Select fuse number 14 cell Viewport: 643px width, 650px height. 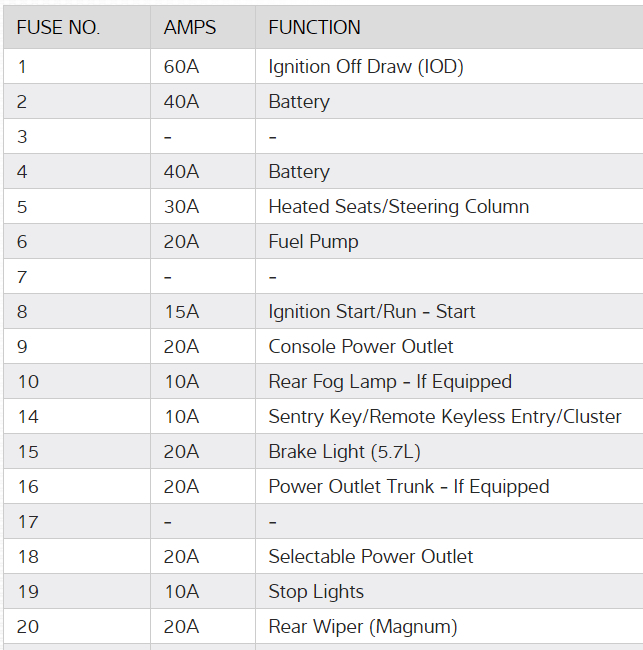click(27, 417)
